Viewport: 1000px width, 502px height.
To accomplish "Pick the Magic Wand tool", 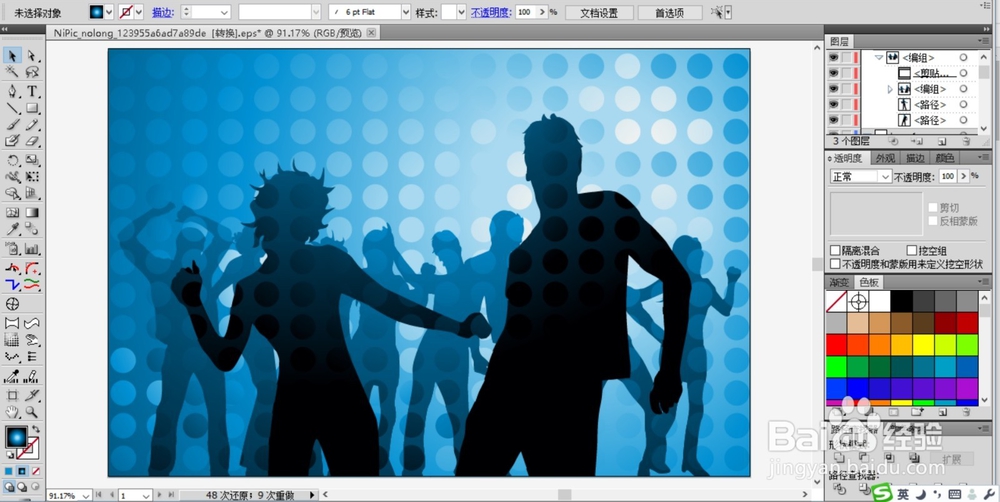I will click(12, 72).
